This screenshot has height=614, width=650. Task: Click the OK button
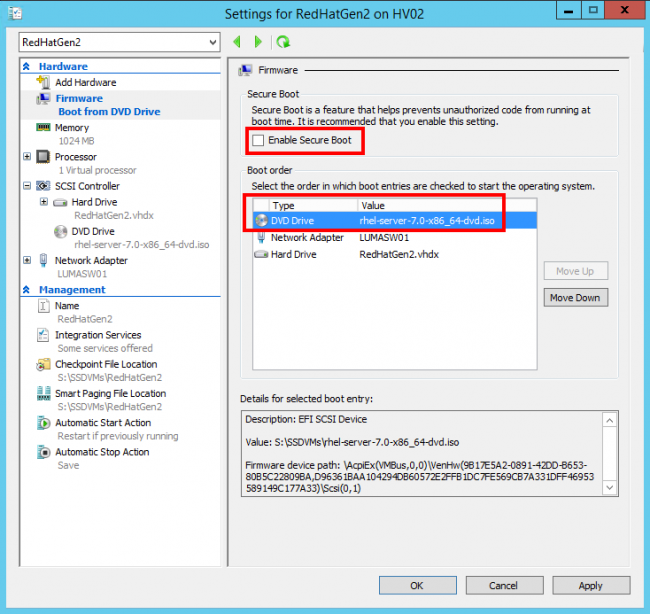click(x=417, y=585)
